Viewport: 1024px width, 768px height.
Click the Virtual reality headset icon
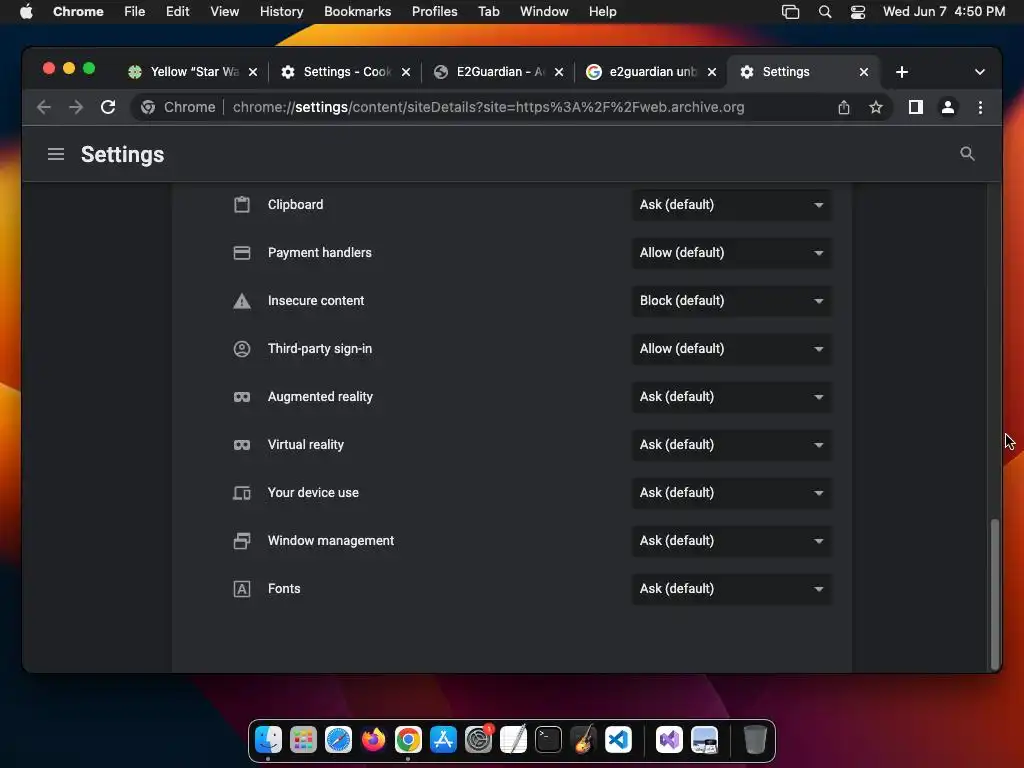click(242, 445)
